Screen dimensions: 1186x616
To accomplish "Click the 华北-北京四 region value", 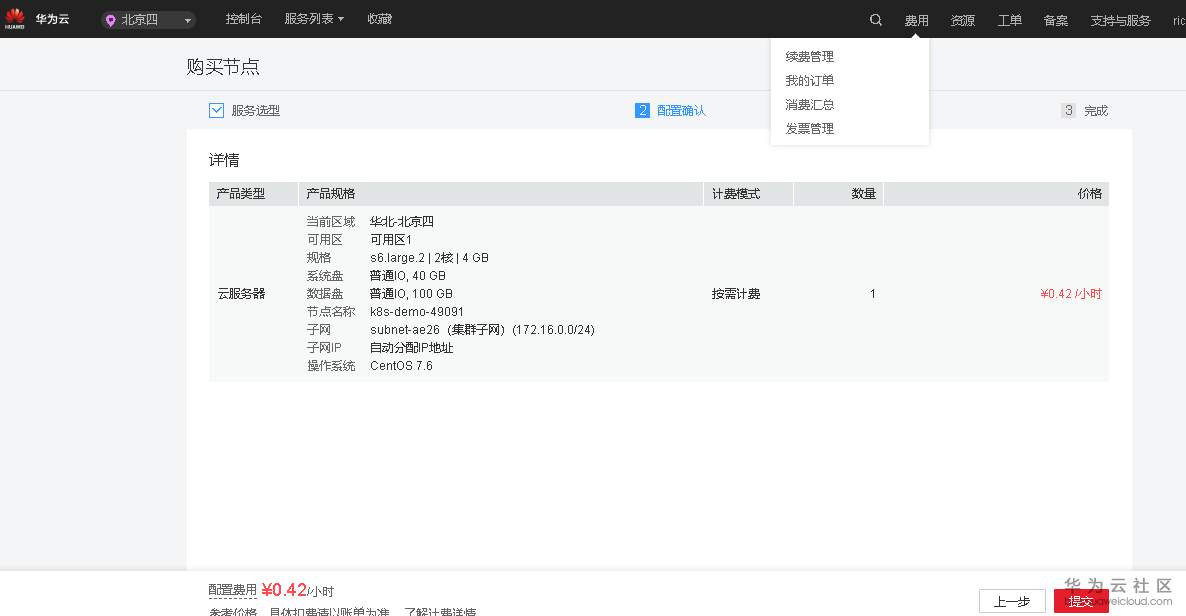I will [402, 222].
